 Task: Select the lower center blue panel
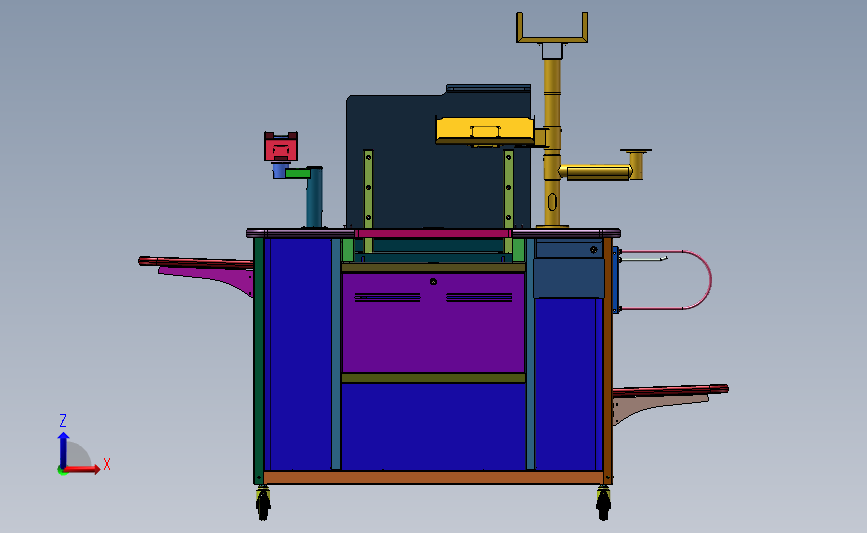433,426
